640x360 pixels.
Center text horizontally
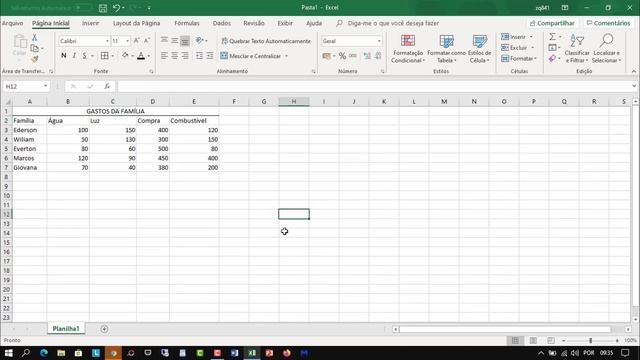(174, 56)
